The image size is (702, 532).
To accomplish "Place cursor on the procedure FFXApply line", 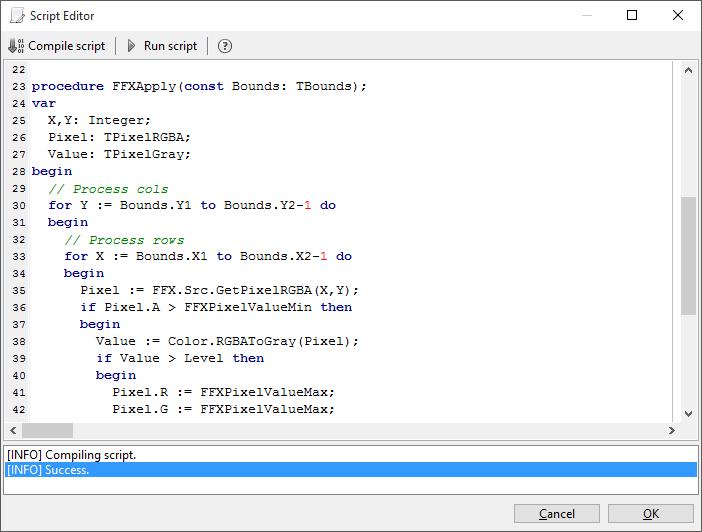I will pos(200,86).
